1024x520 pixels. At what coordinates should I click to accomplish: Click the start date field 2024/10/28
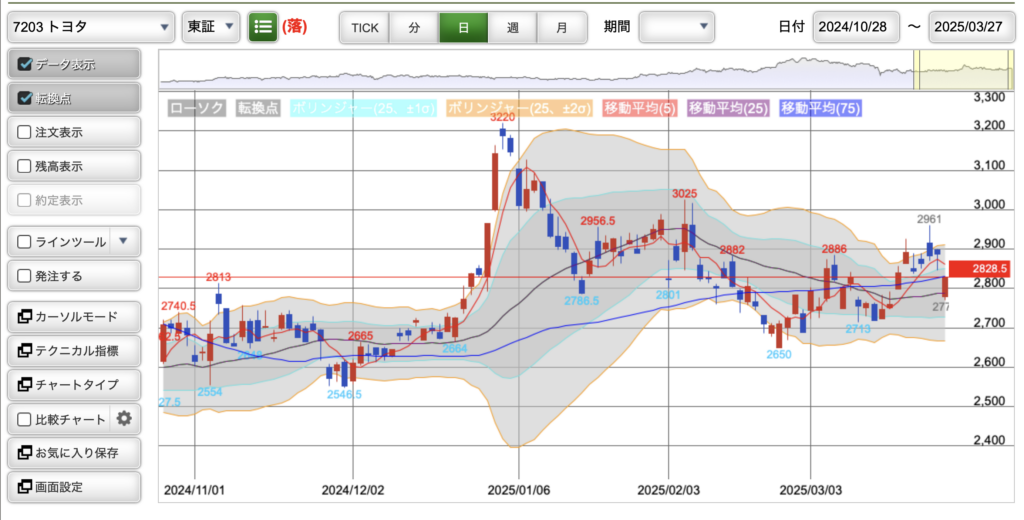coord(856,27)
